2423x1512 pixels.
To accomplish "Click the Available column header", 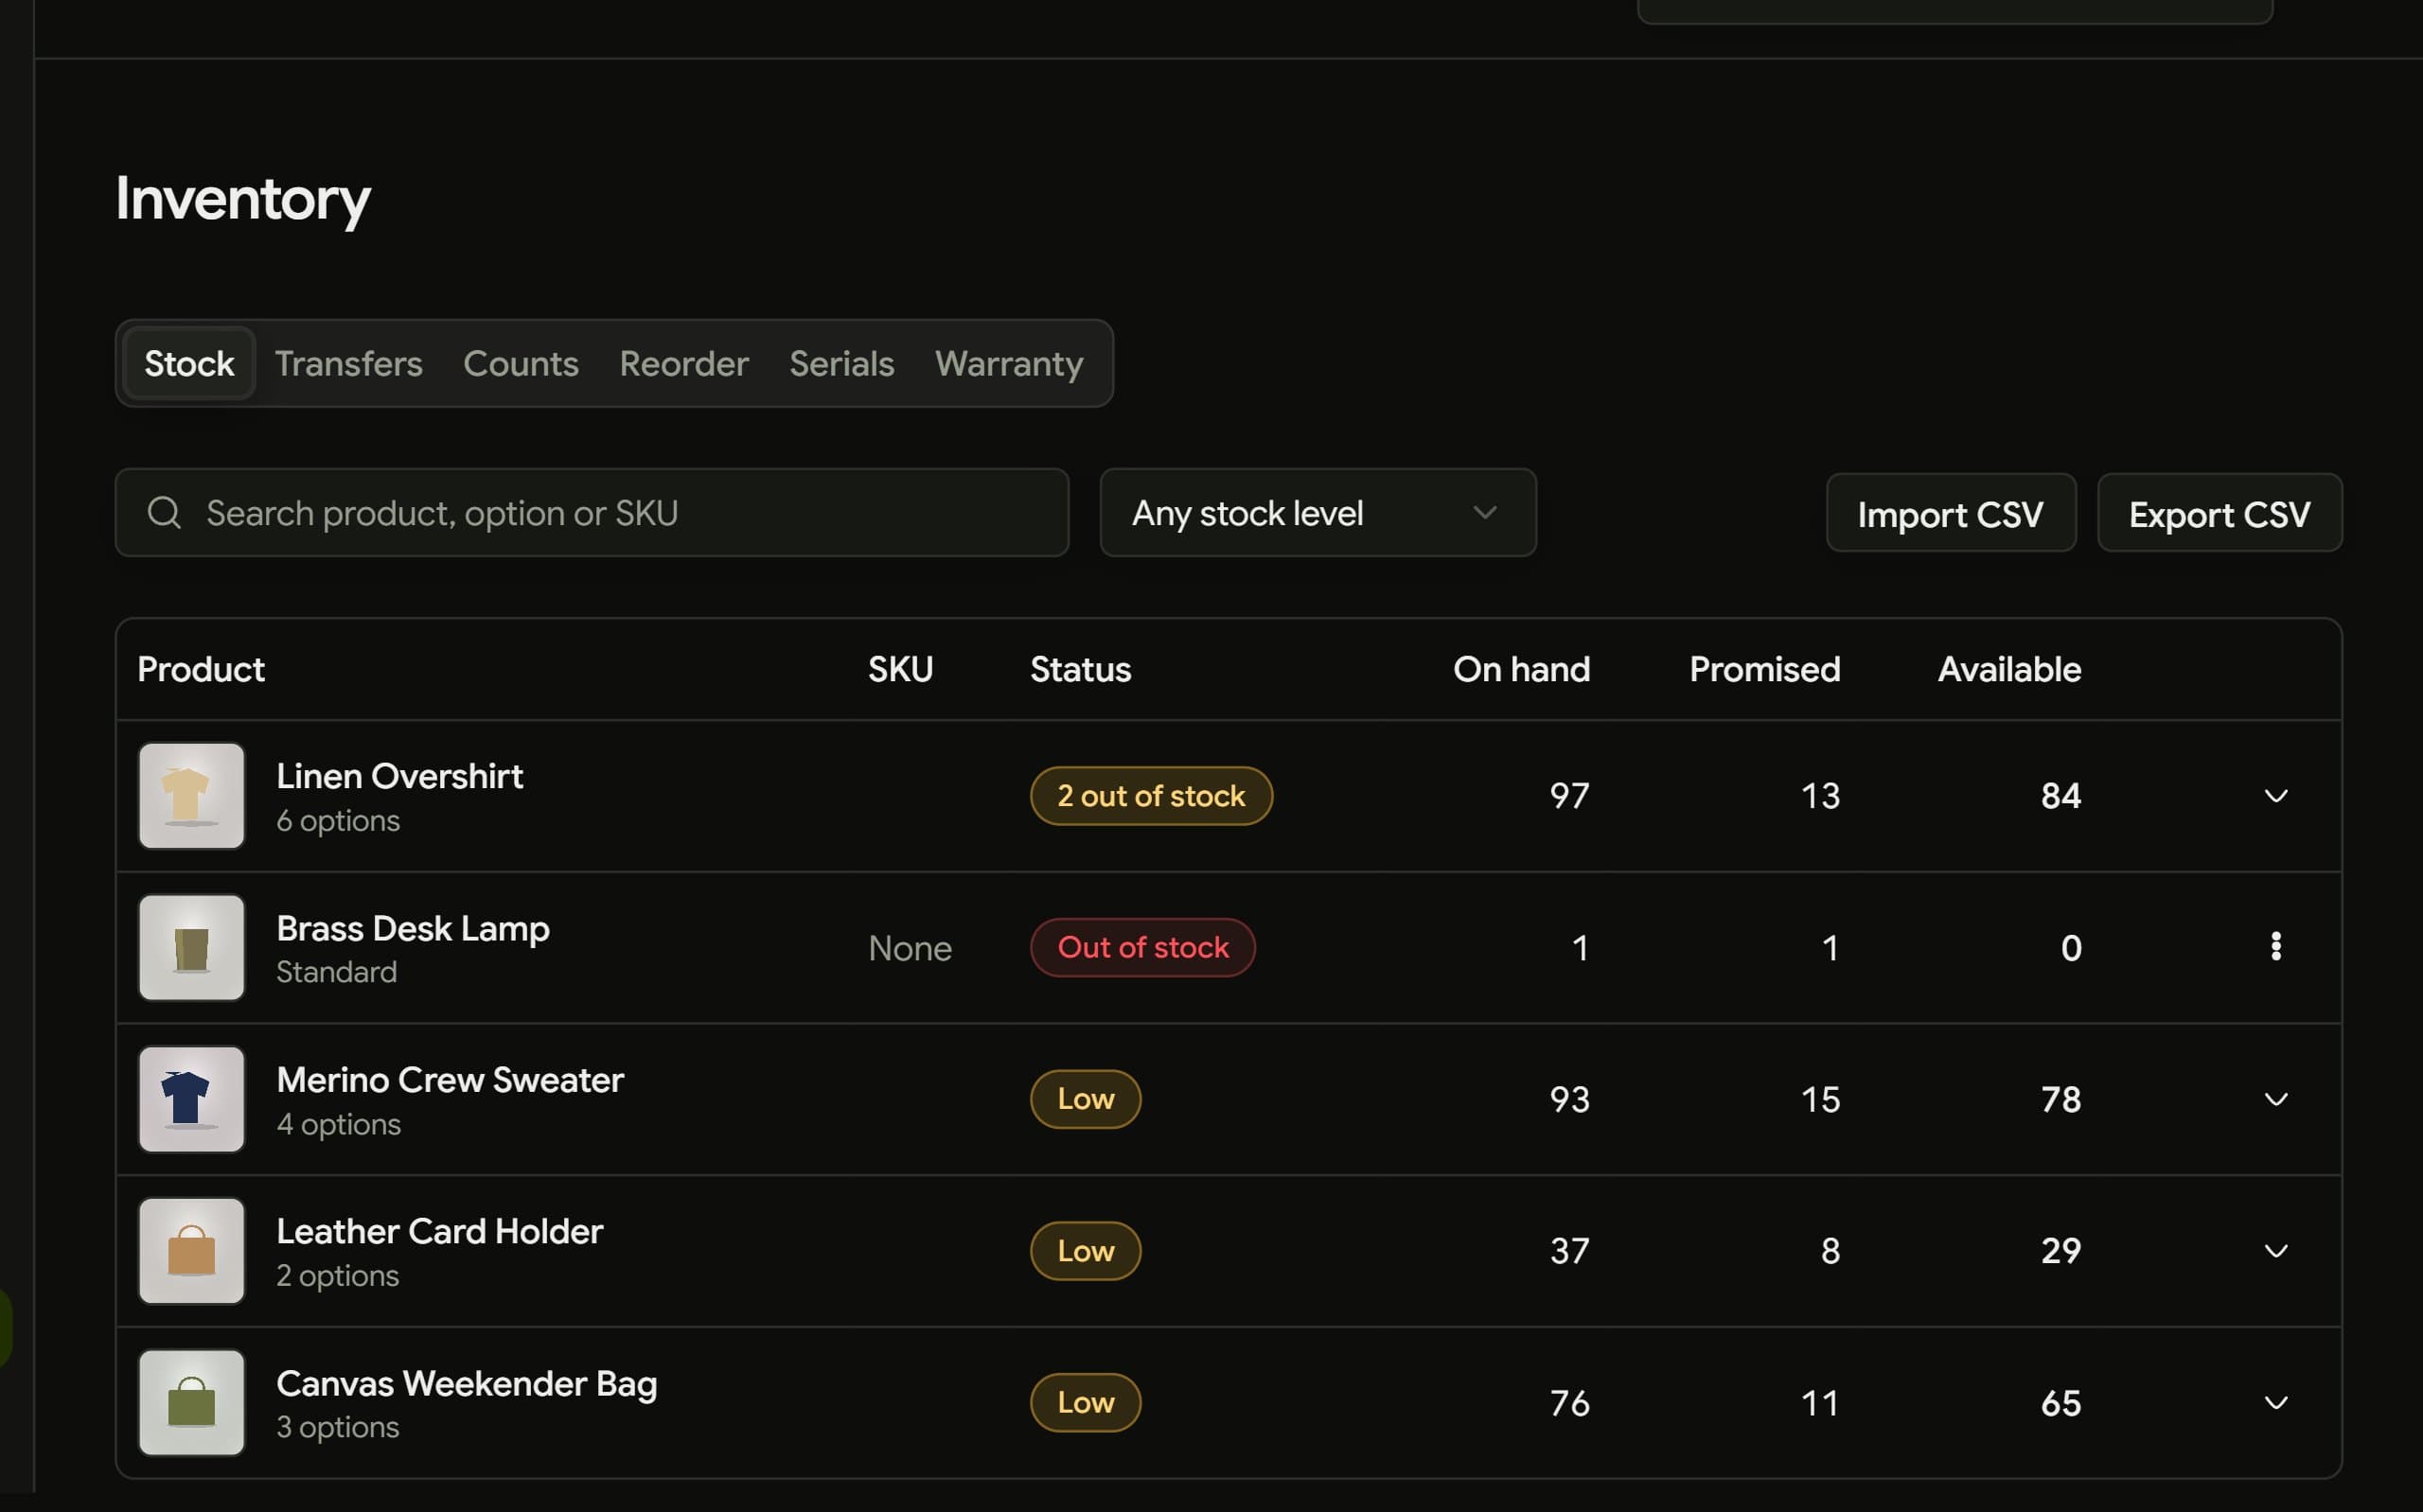I will coord(2009,669).
